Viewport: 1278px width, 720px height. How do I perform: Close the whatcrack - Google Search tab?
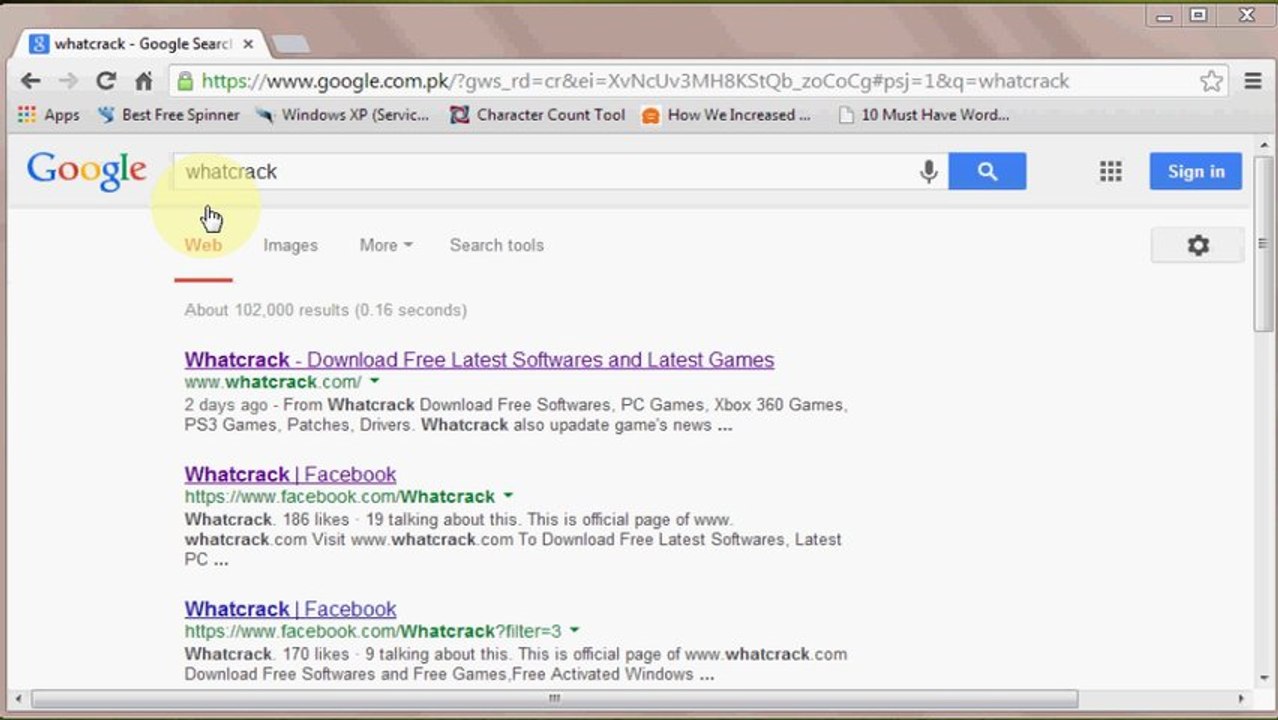248,44
